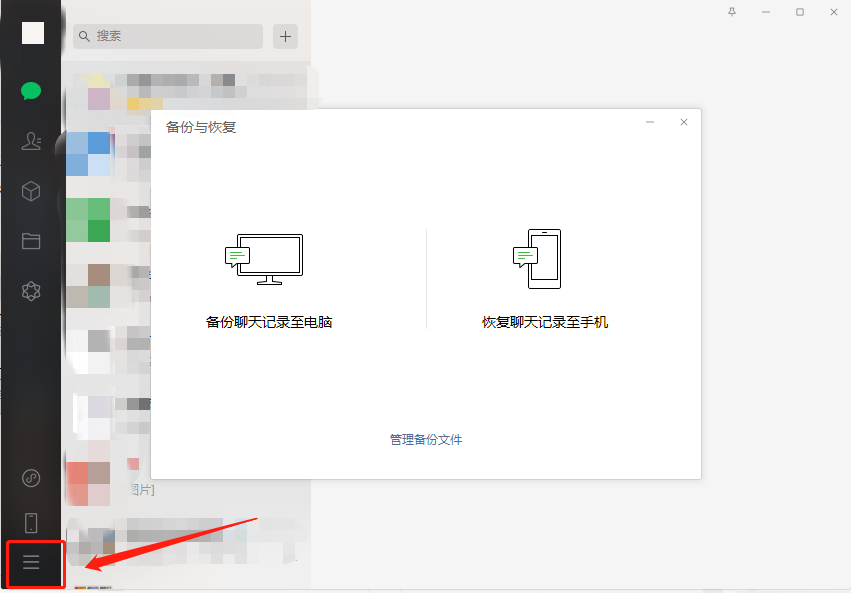Click the plus button next to search
Screen dimensions: 851x593
[285, 36]
